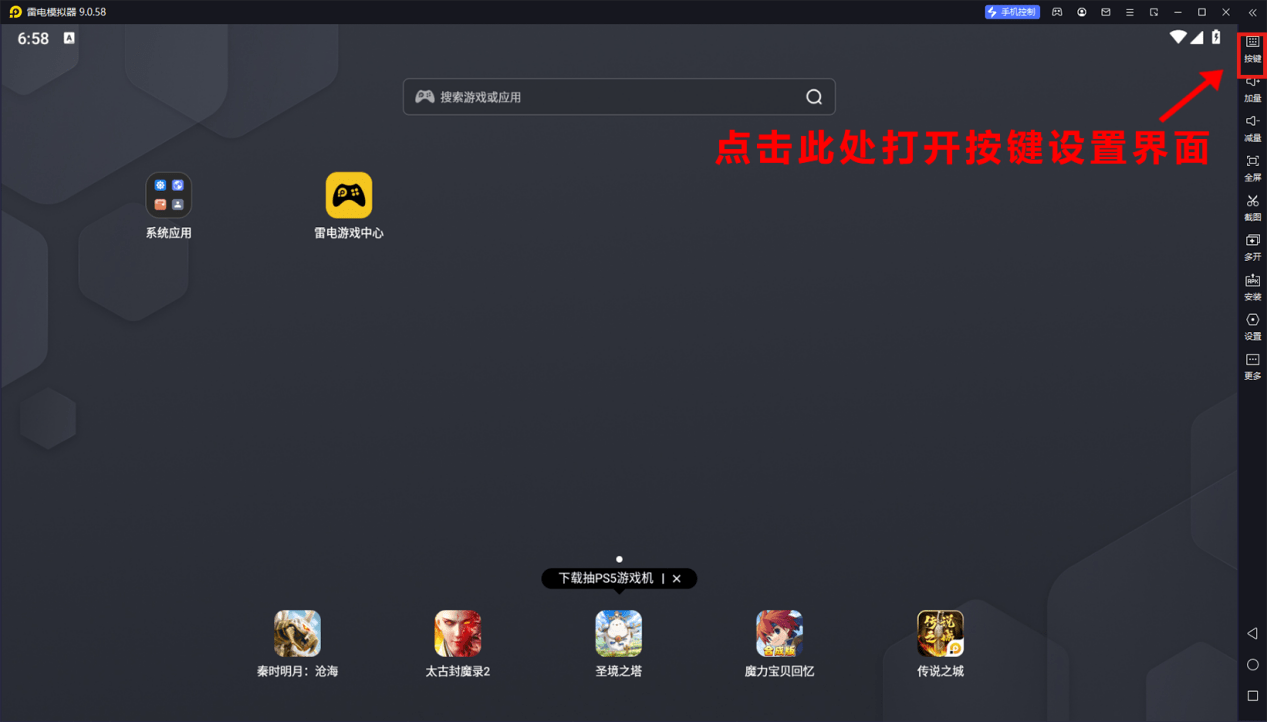Toggle 全屏 fullscreen mode in sidebar
1267x722 pixels.
click(1252, 167)
